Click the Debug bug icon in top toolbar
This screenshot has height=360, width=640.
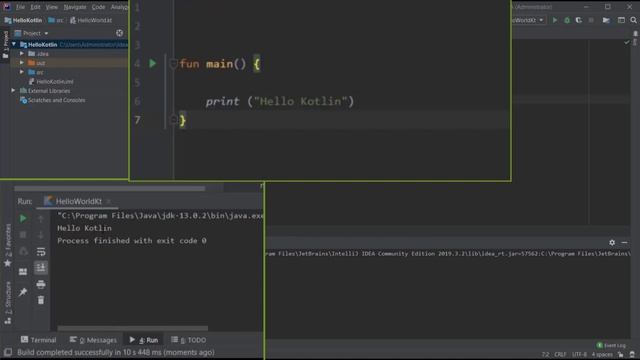[567, 20]
